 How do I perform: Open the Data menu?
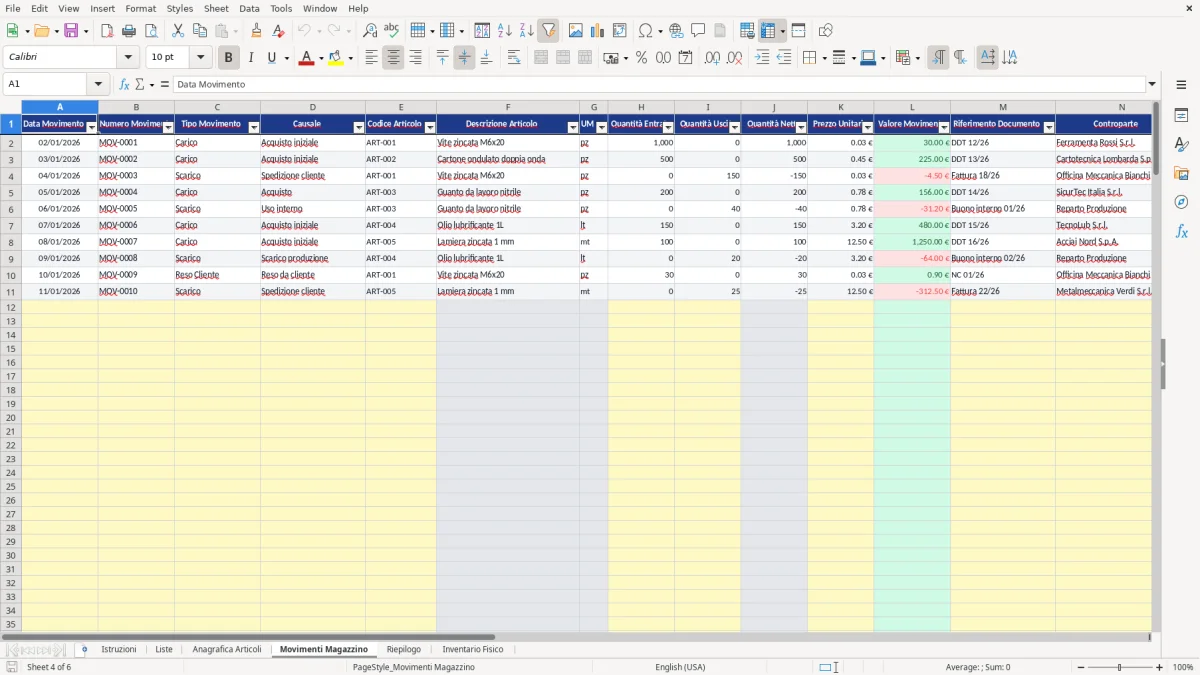click(x=249, y=8)
